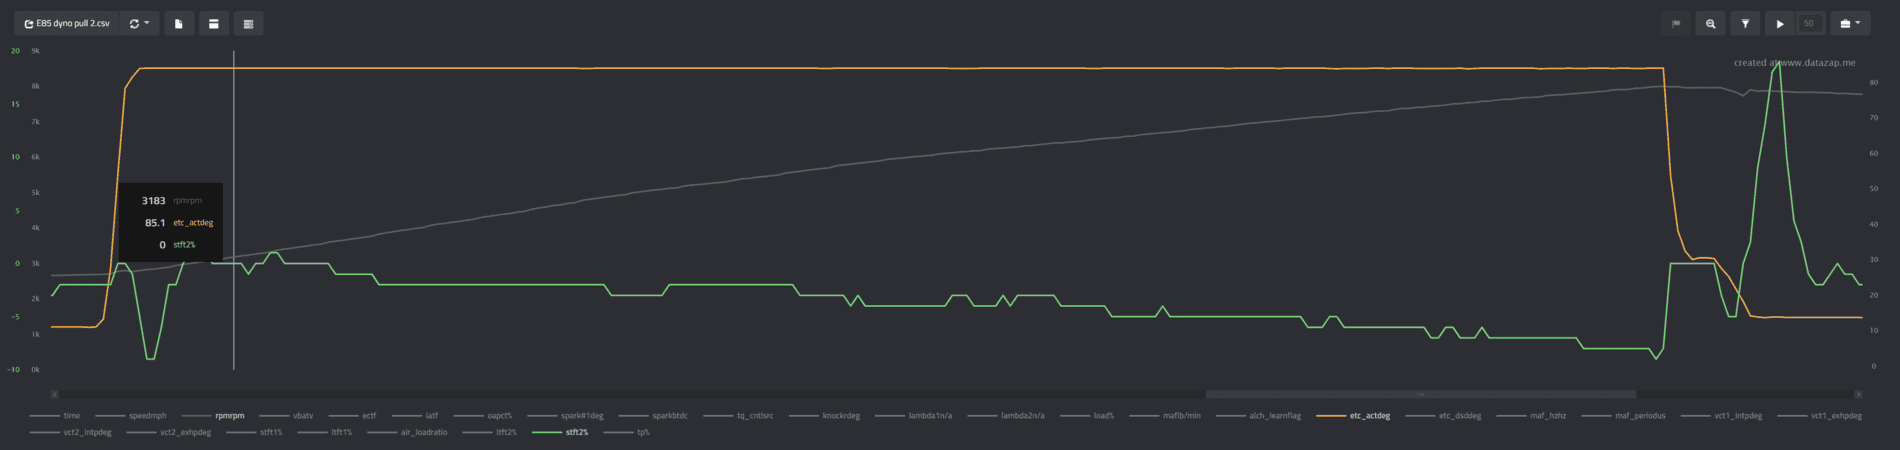This screenshot has height=450, width=1900.
Task: Toggle the ectf series in legend
Action: 353,415
